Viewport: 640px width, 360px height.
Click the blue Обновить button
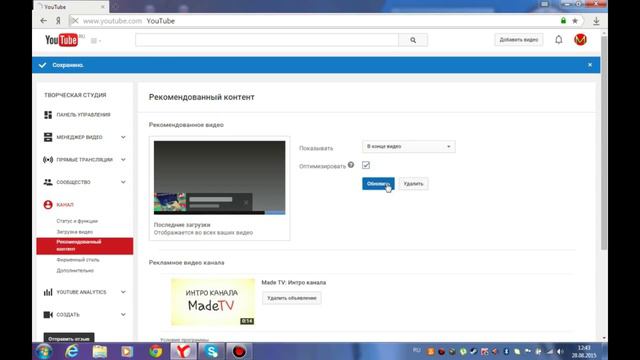tap(378, 184)
